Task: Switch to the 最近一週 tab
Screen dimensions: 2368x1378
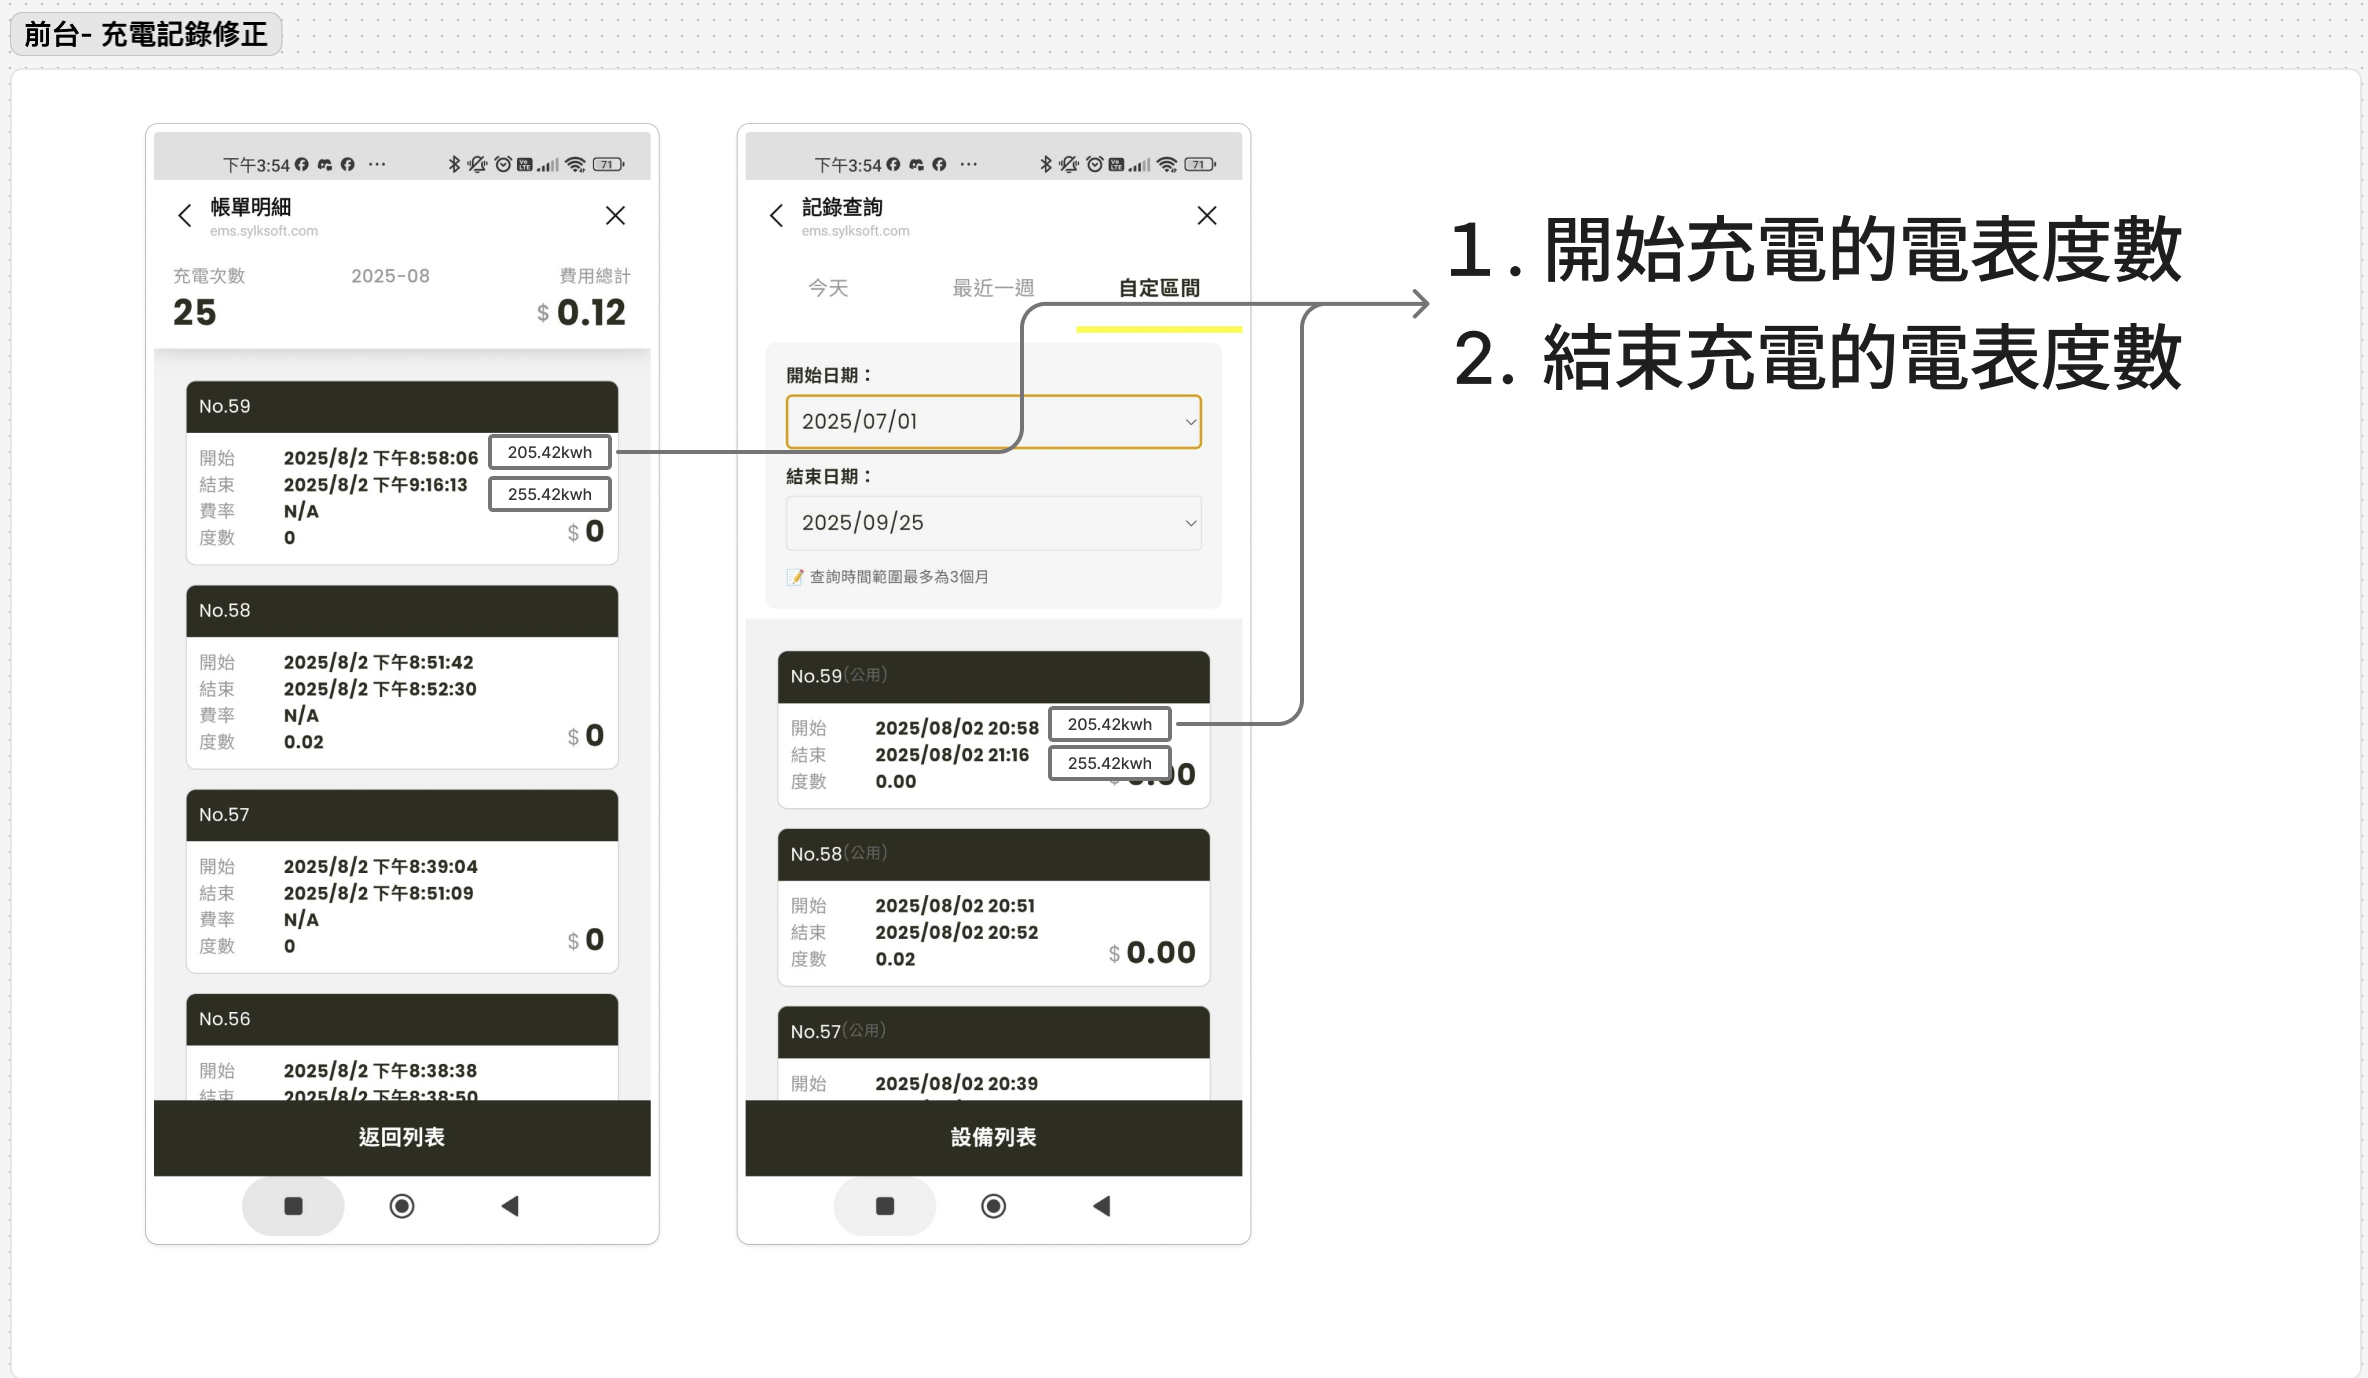Action: point(993,288)
